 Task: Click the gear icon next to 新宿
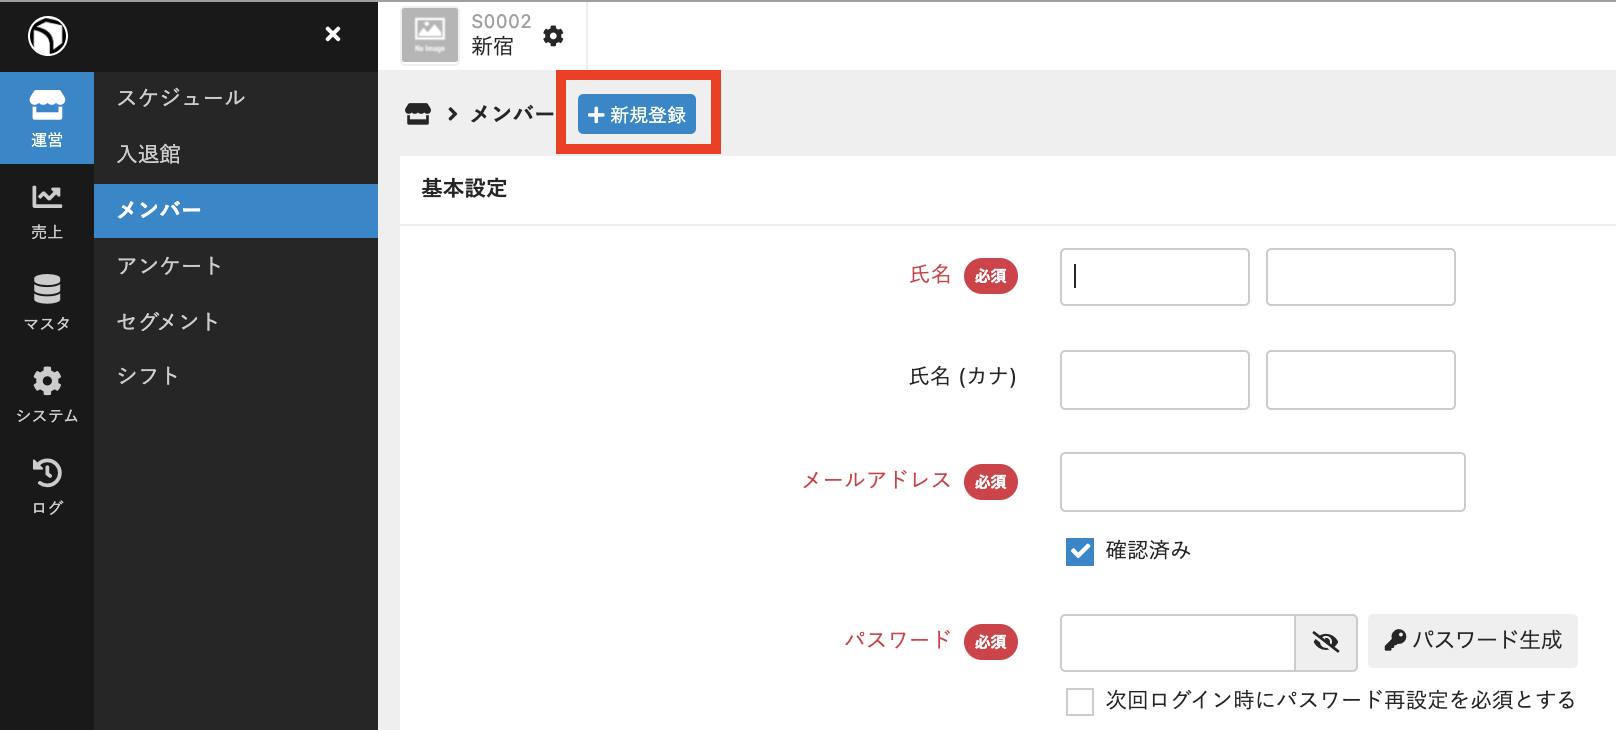tap(553, 36)
